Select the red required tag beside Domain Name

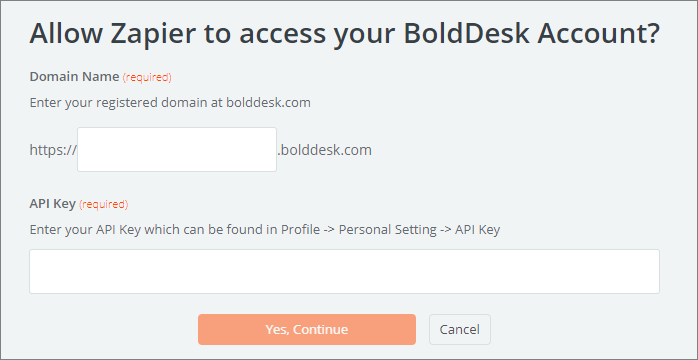(147, 77)
